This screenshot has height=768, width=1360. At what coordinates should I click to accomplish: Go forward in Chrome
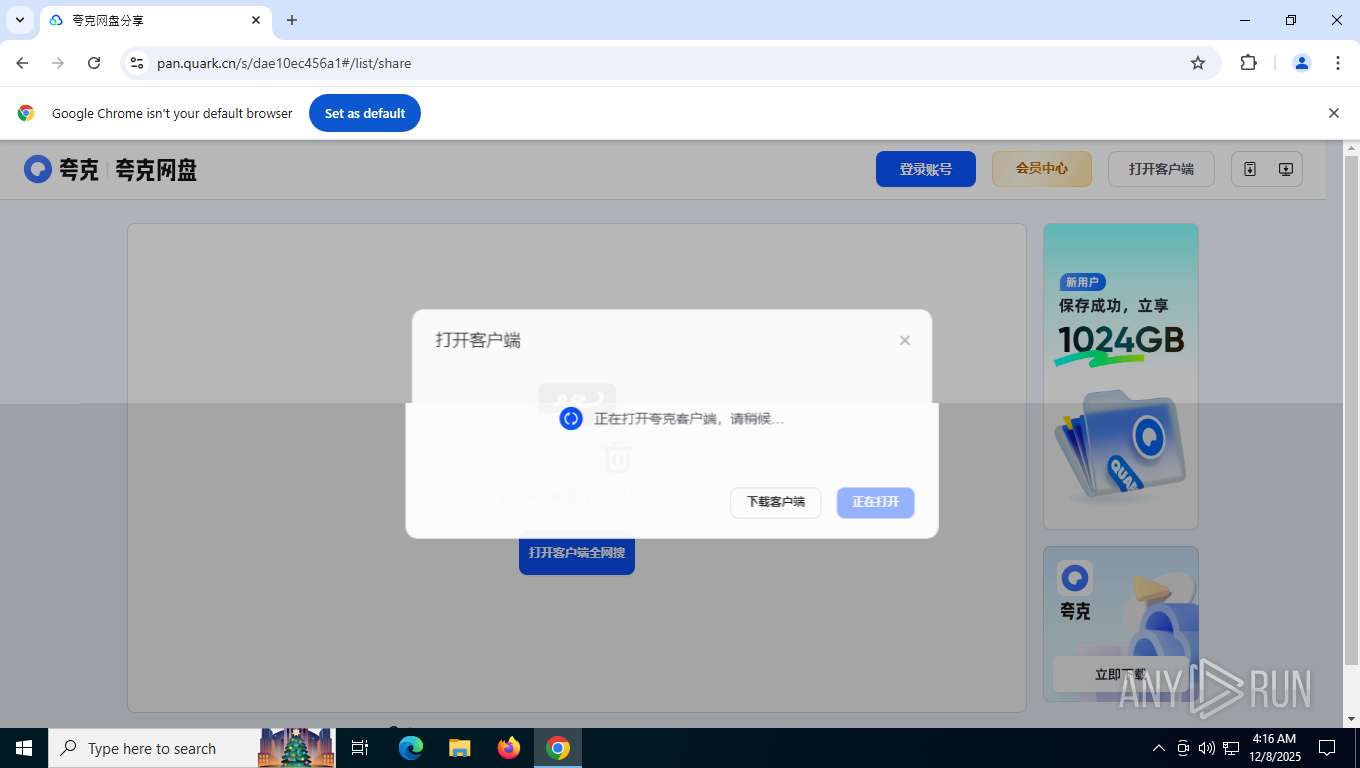click(58, 63)
